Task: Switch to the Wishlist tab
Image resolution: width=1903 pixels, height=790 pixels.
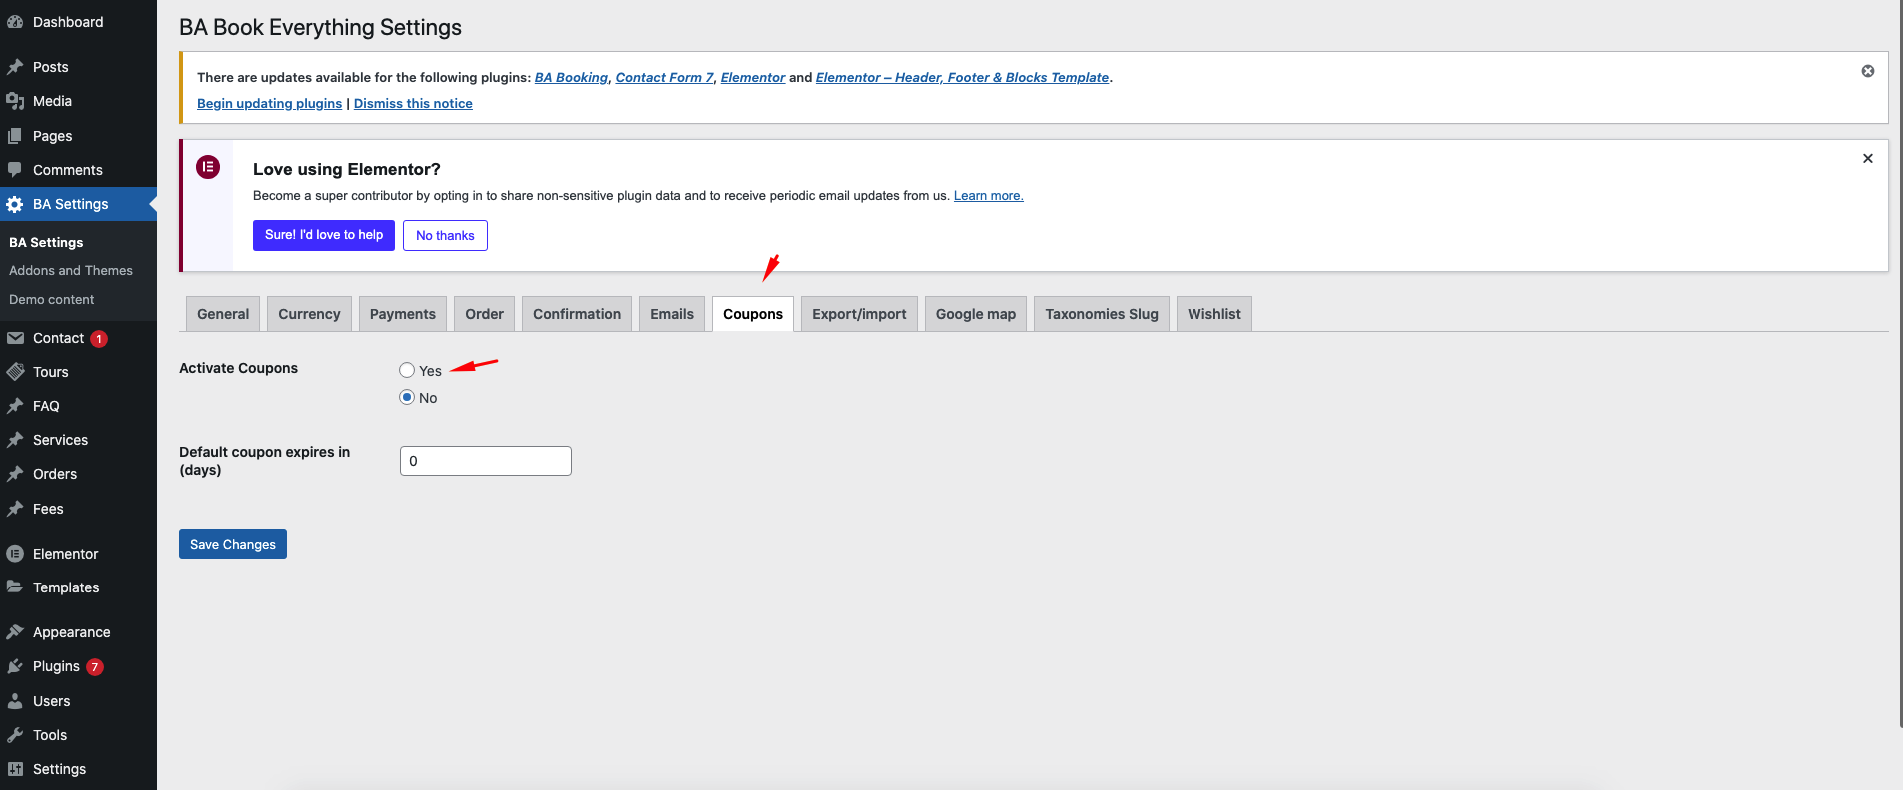Action: coord(1214,314)
